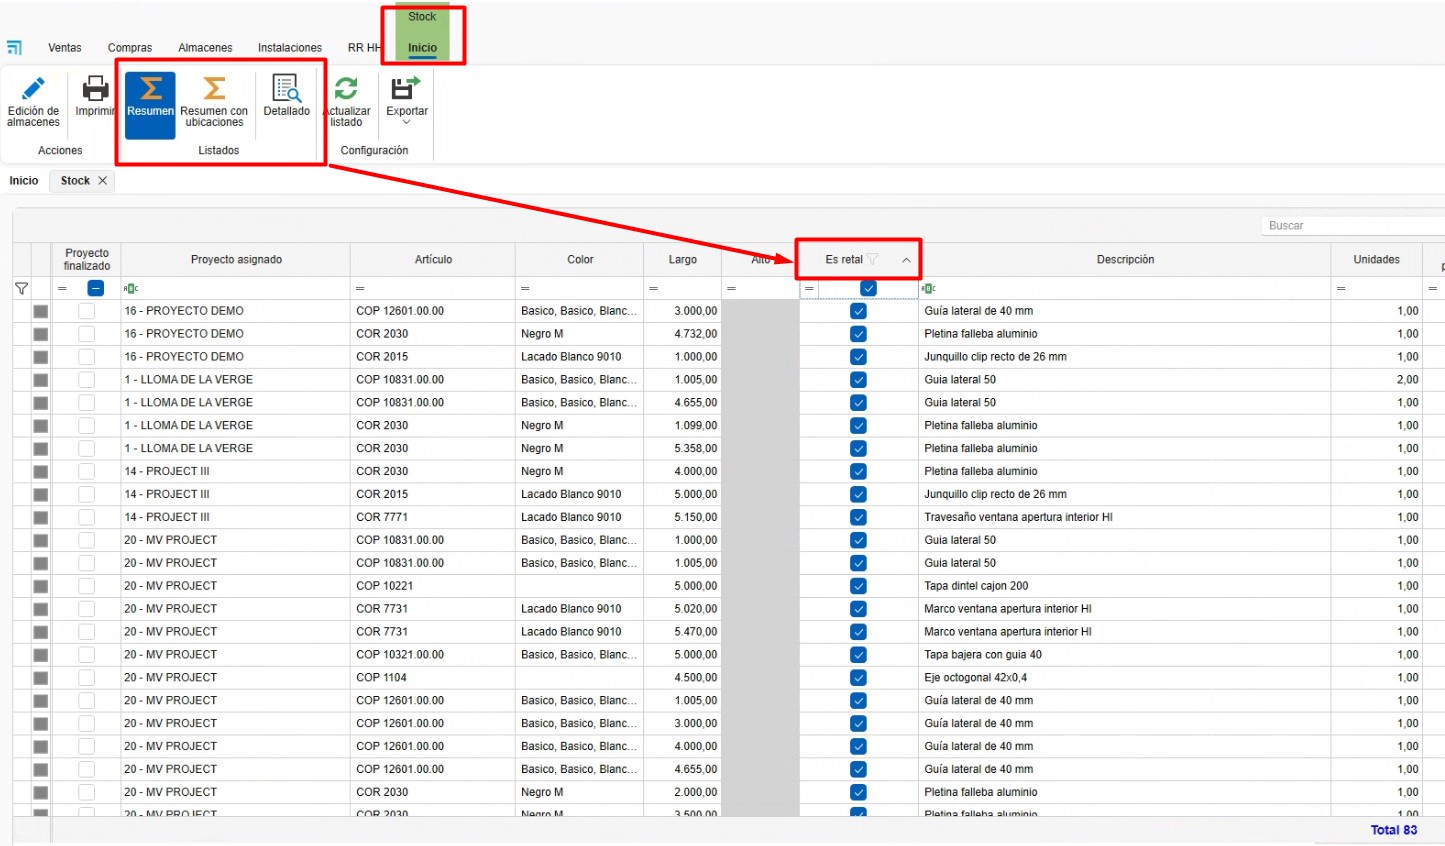Toggle Proyecto finalizado filter checkbox
The image size is (1445, 846).
[96, 289]
